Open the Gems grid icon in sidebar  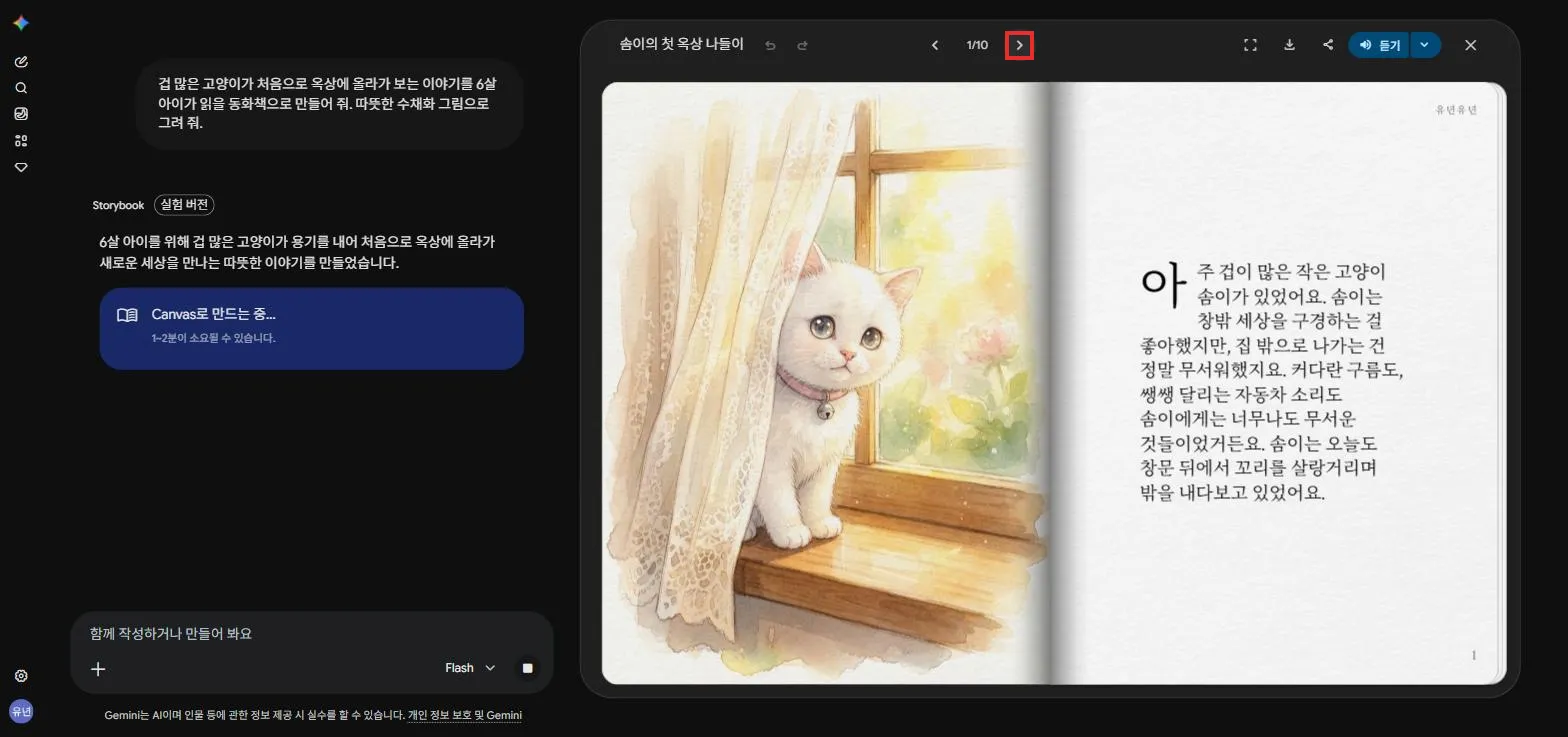21,141
